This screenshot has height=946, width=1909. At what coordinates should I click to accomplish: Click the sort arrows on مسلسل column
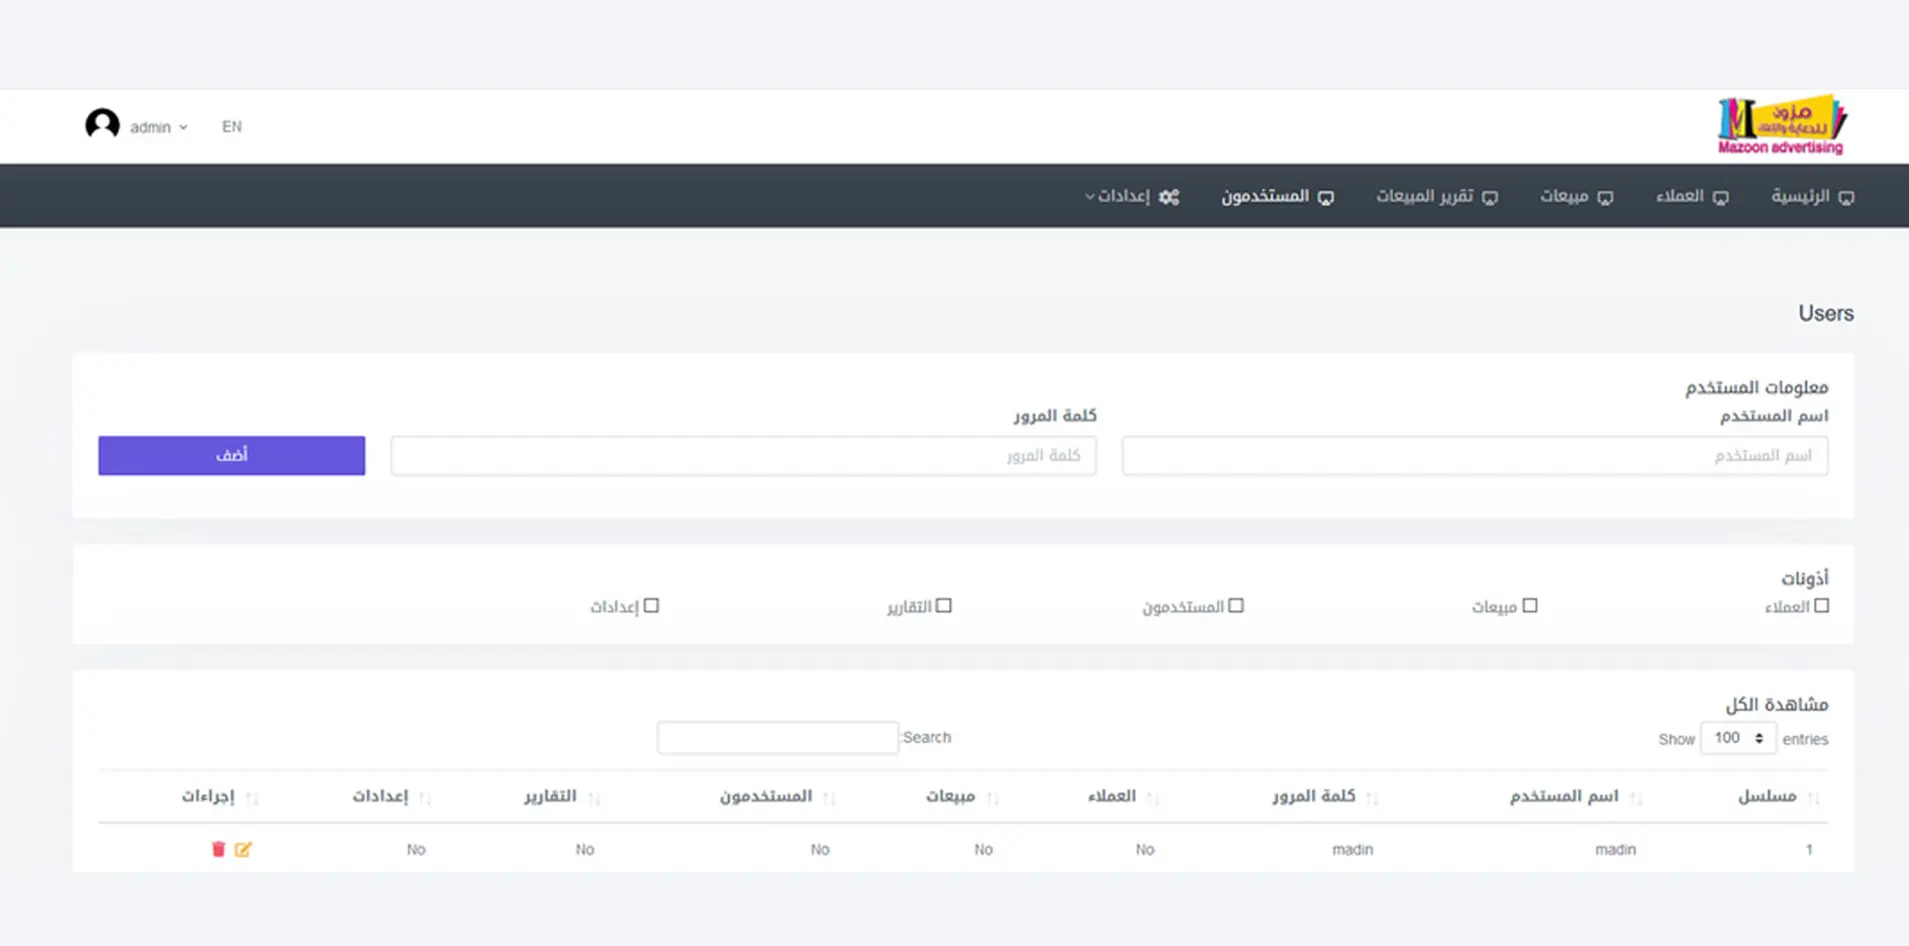click(x=1813, y=798)
